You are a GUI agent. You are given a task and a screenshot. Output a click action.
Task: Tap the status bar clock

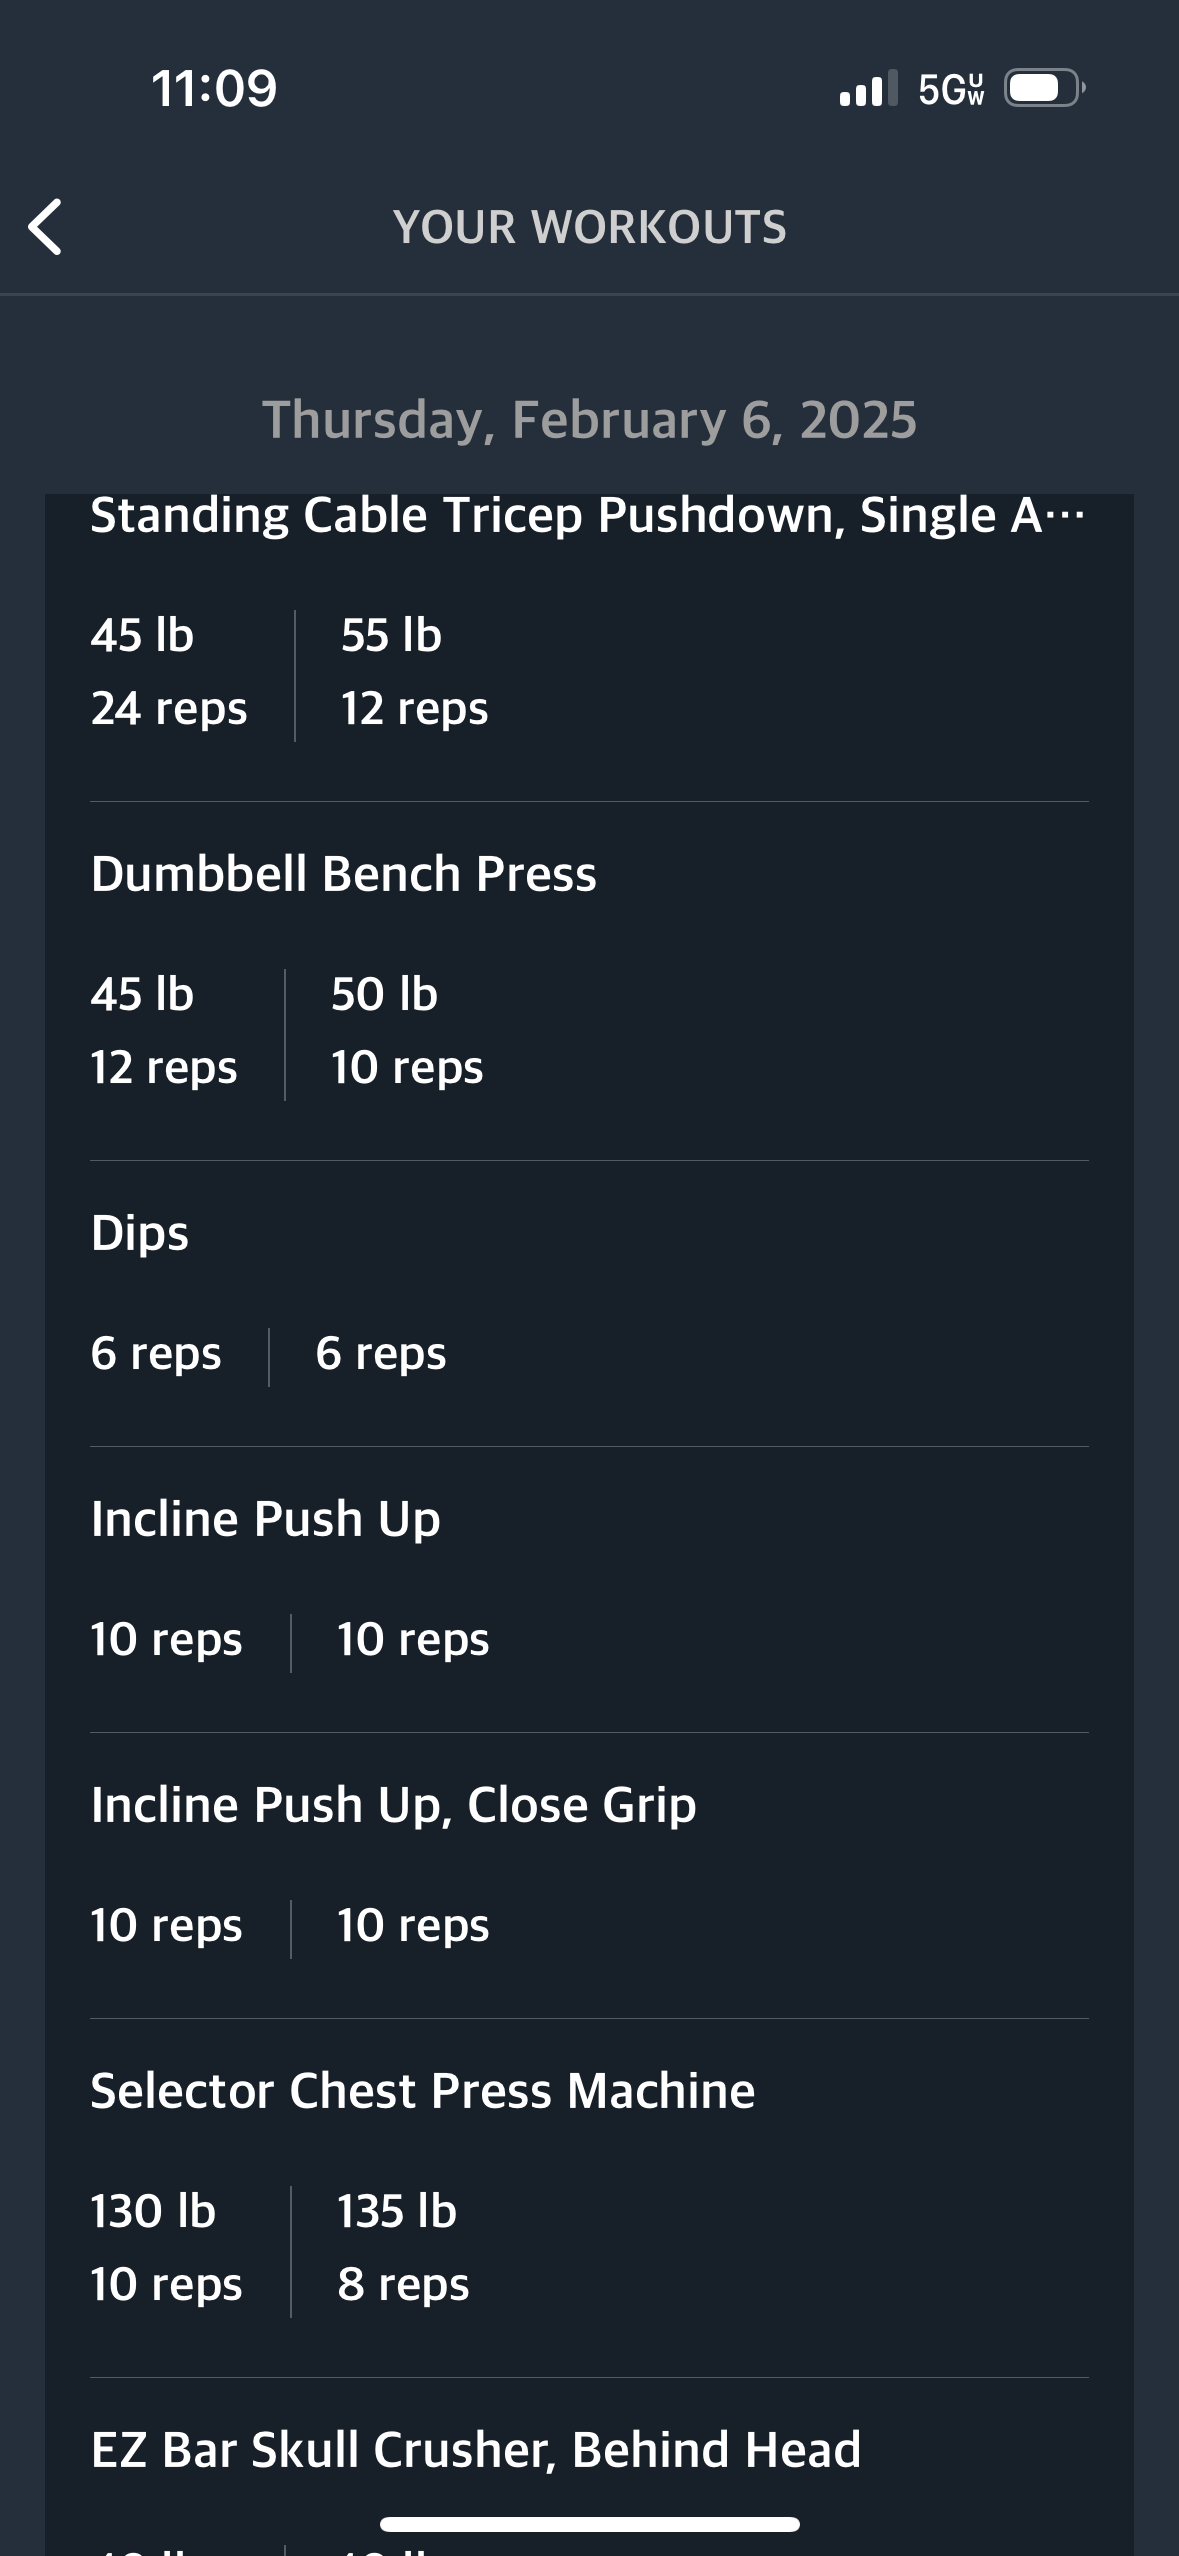214,88
